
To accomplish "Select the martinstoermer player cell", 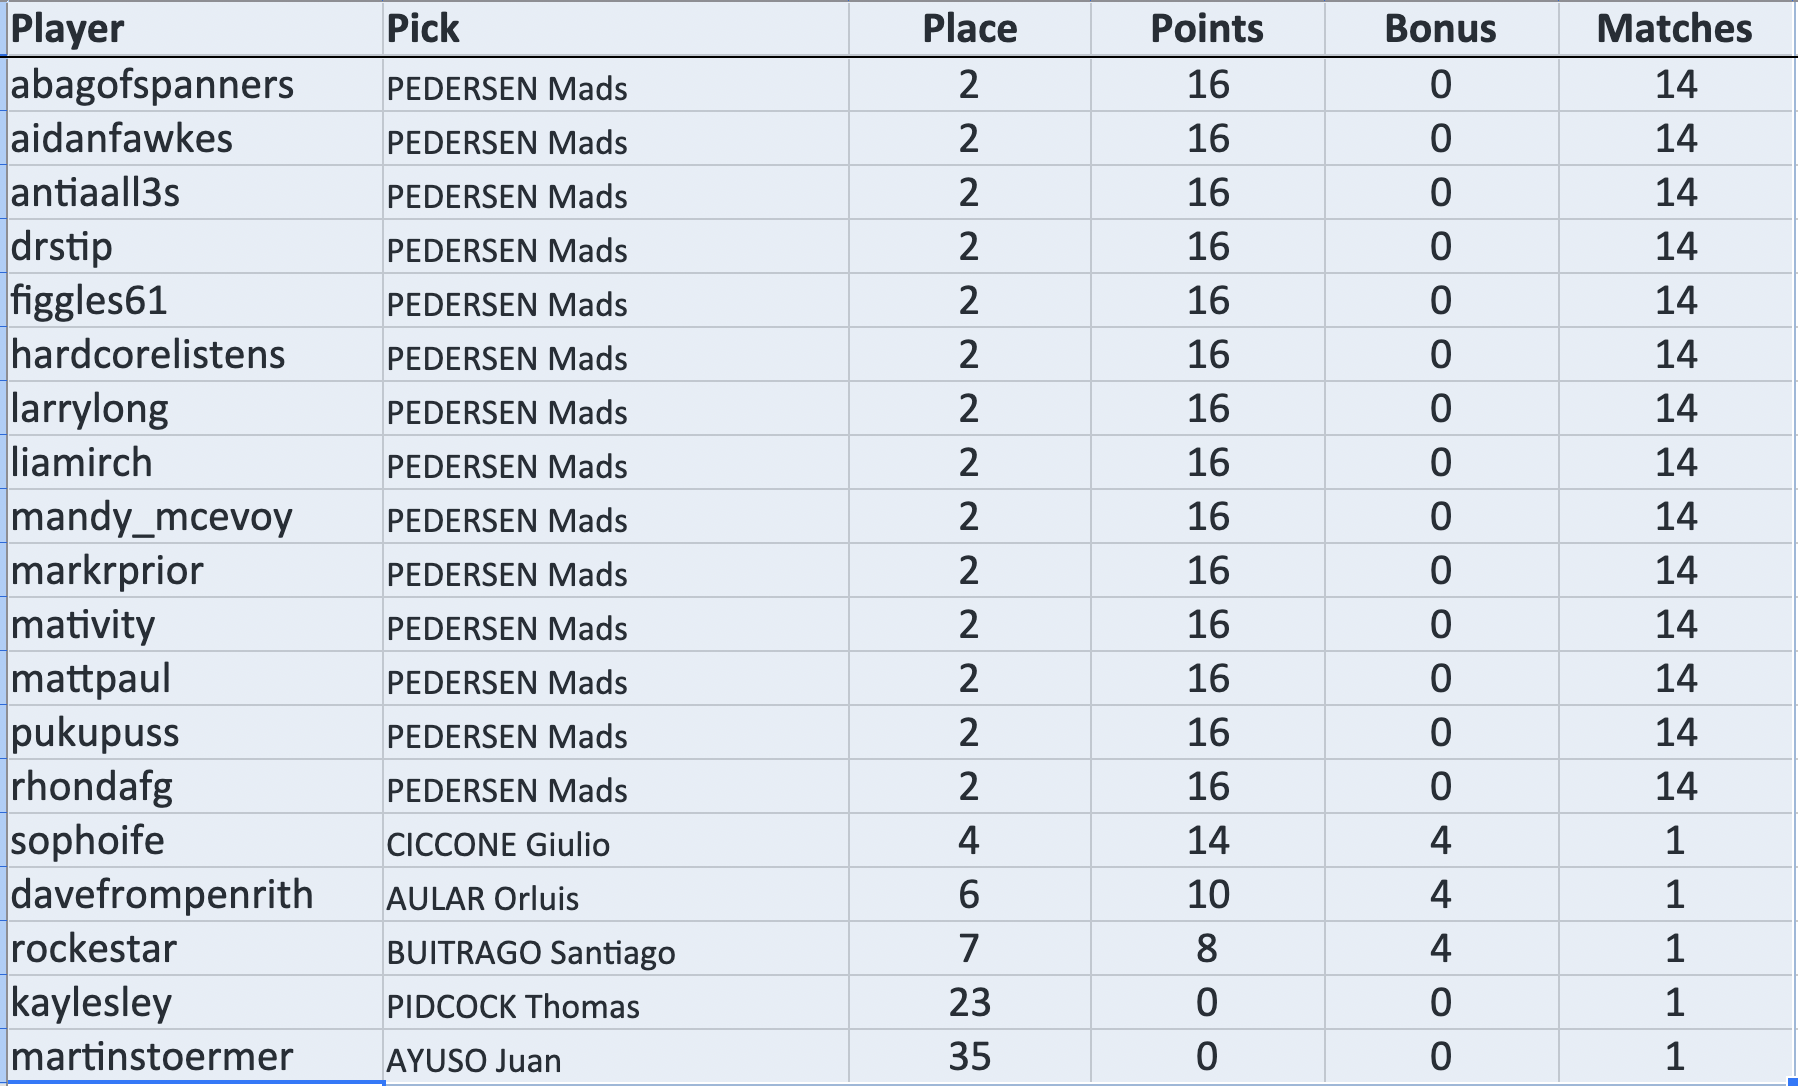I will [152, 1057].
